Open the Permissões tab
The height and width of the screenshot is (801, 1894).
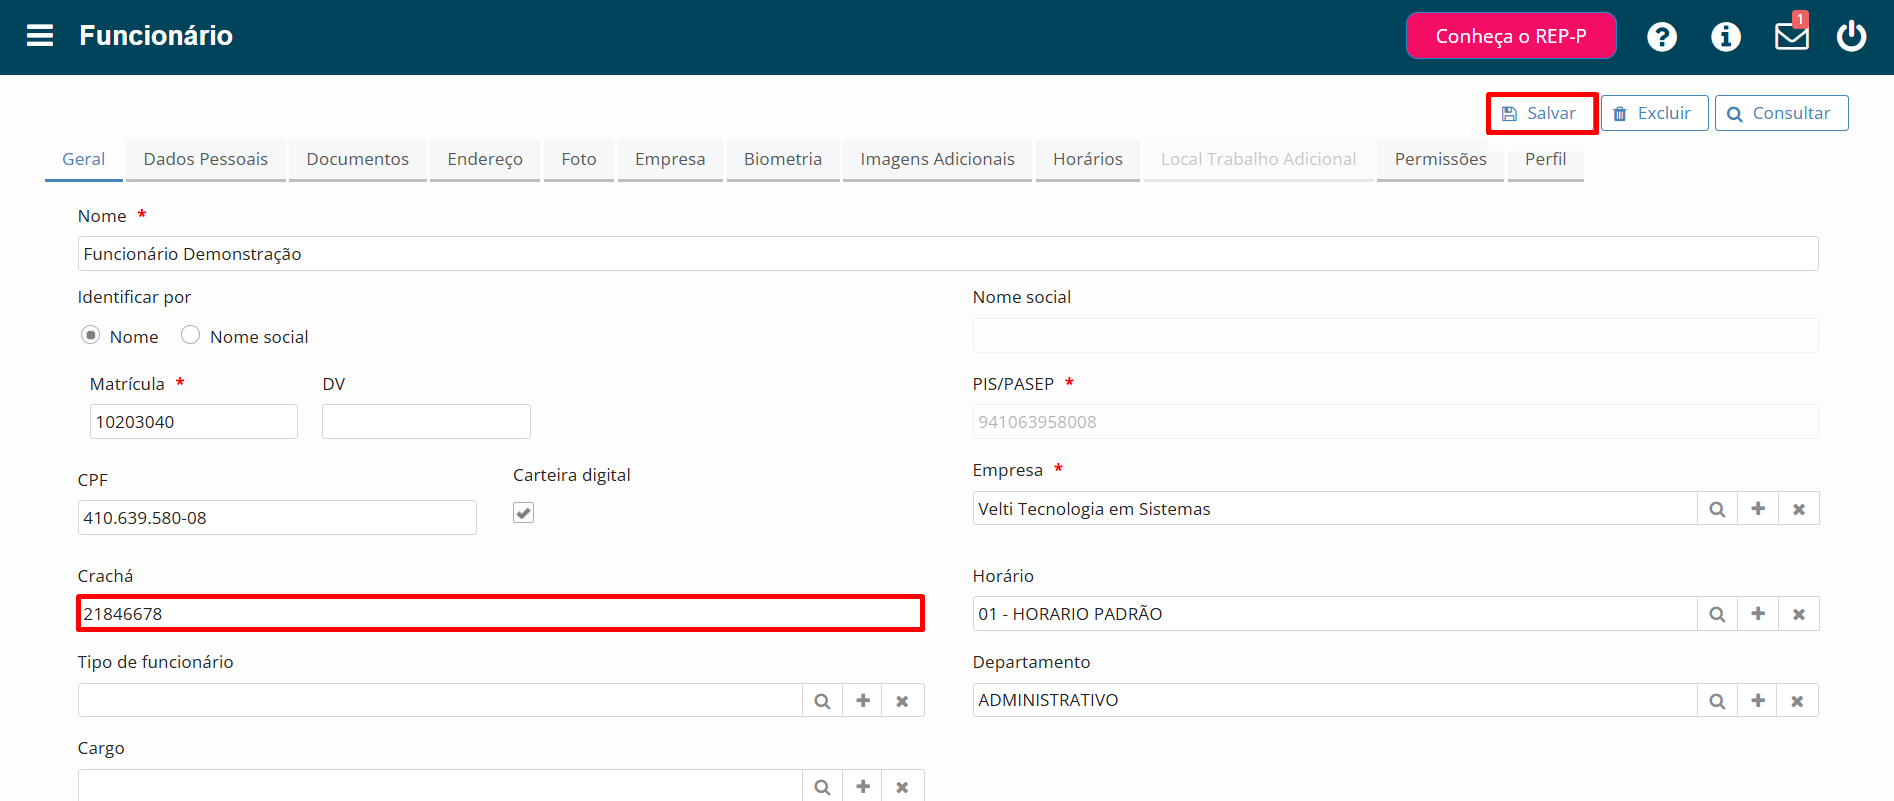(1441, 159)
